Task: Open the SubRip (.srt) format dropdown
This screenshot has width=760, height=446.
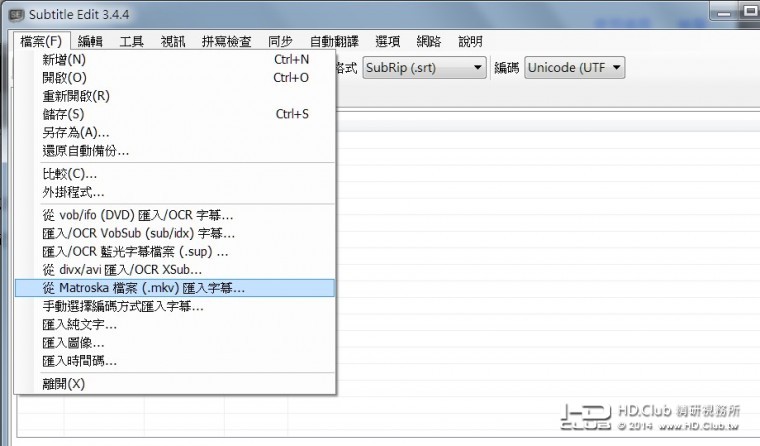Action: (424, 67)
